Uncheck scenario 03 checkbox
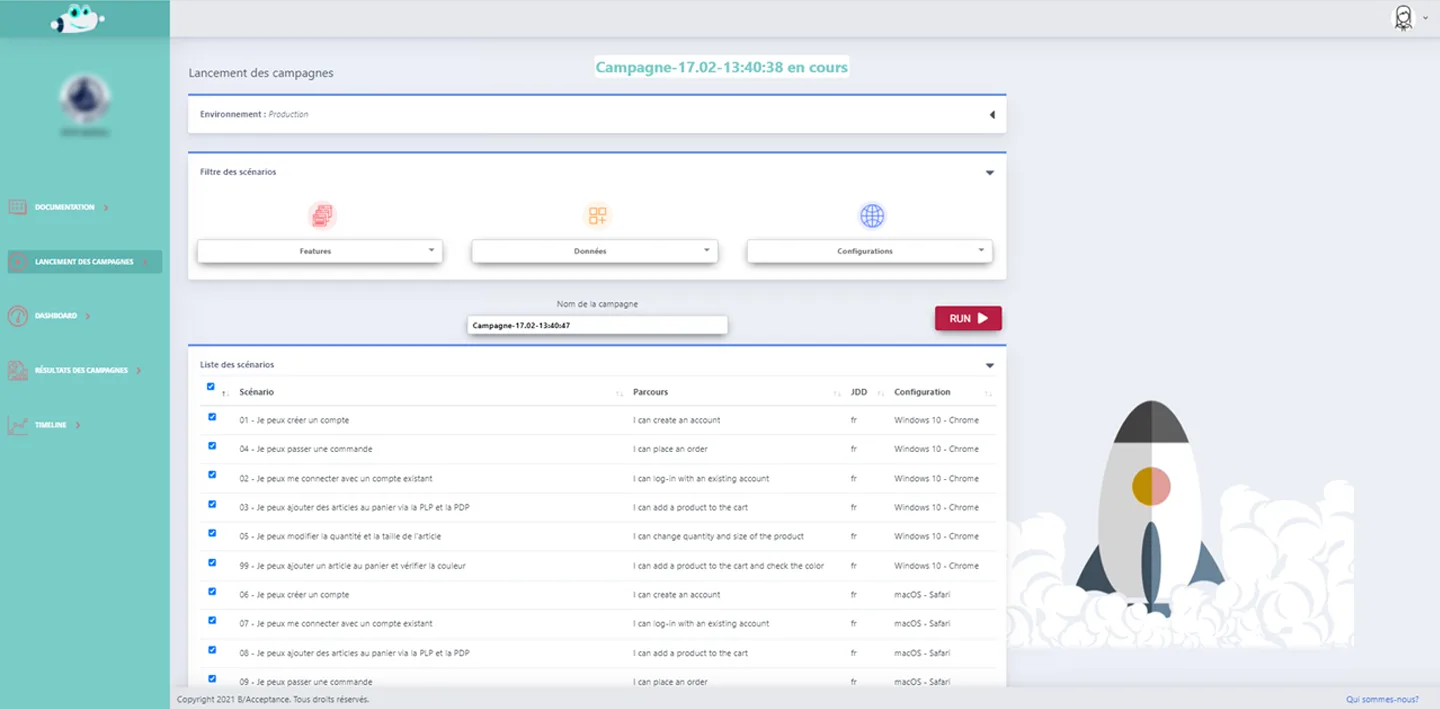 [212, 503]
